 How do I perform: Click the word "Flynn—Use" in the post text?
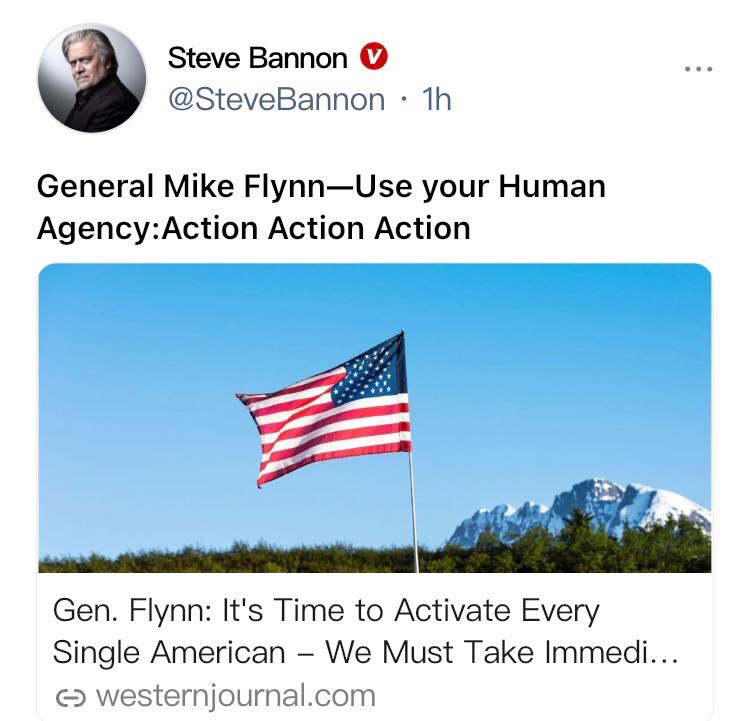pyautogui.click(x=328, y=187)
